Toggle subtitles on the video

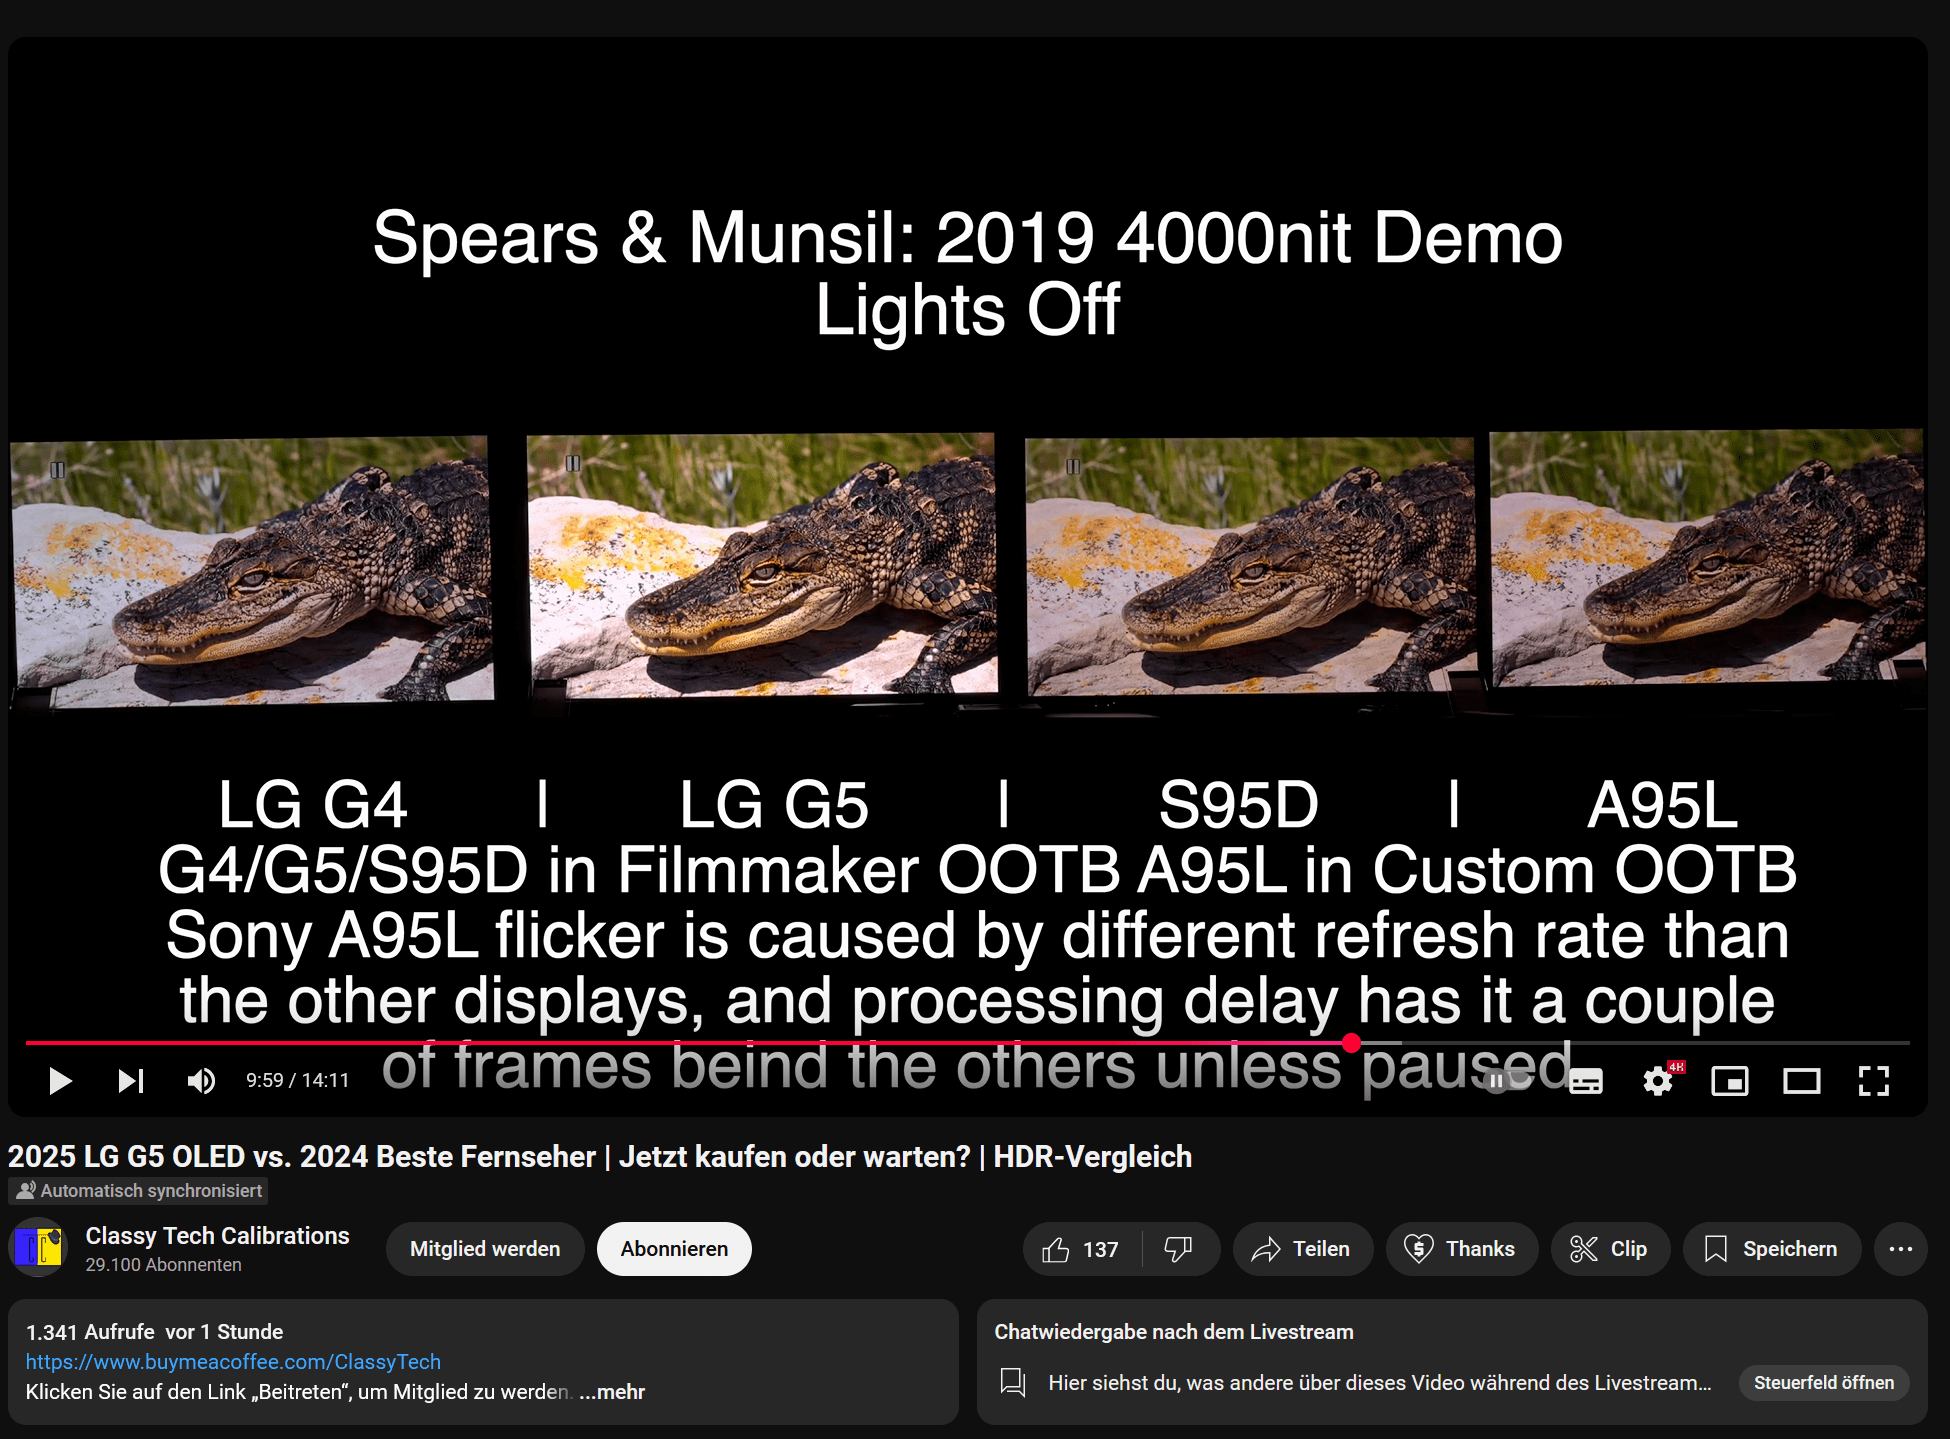[1586, 1081]
